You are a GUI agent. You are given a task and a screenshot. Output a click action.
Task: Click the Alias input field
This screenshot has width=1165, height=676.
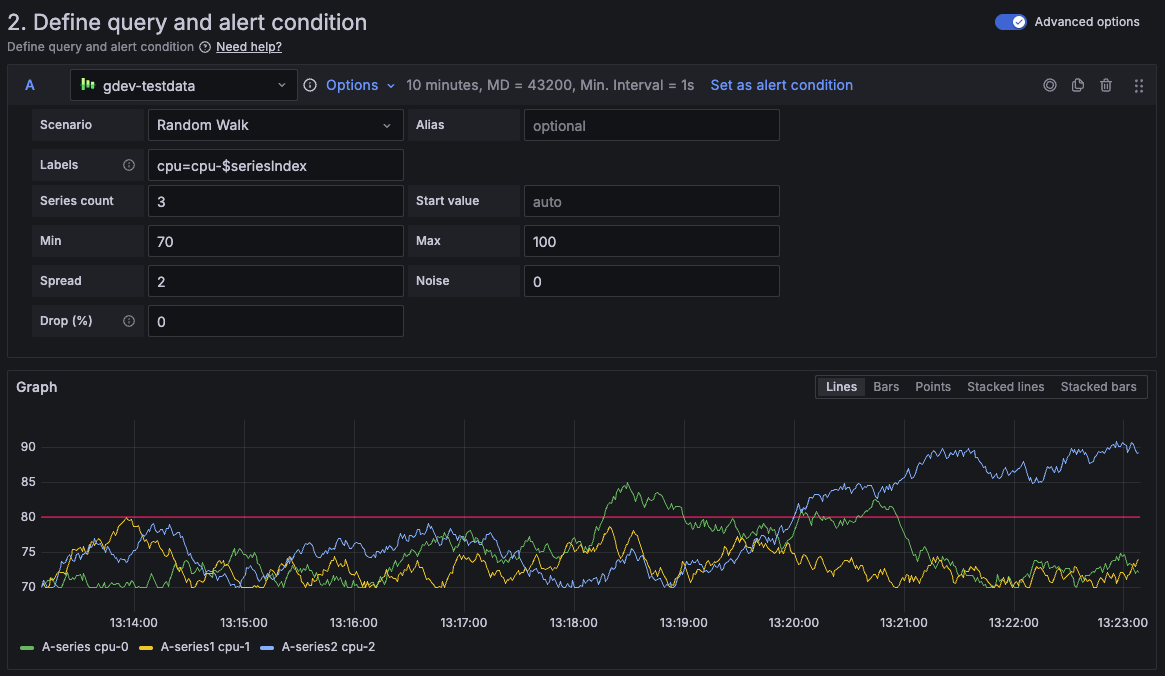pos(651,125)
